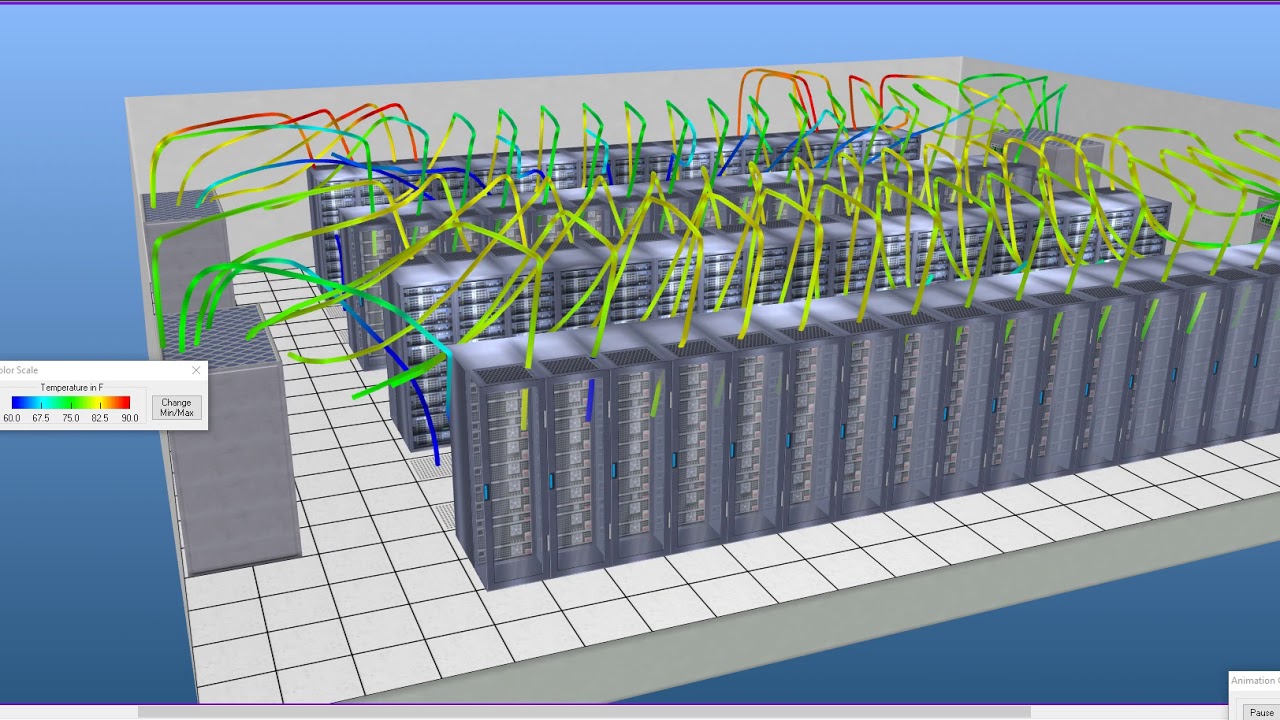Close the Color Scale dialog
This screenshot has width=1280, height=720.
tap(196, 370)
